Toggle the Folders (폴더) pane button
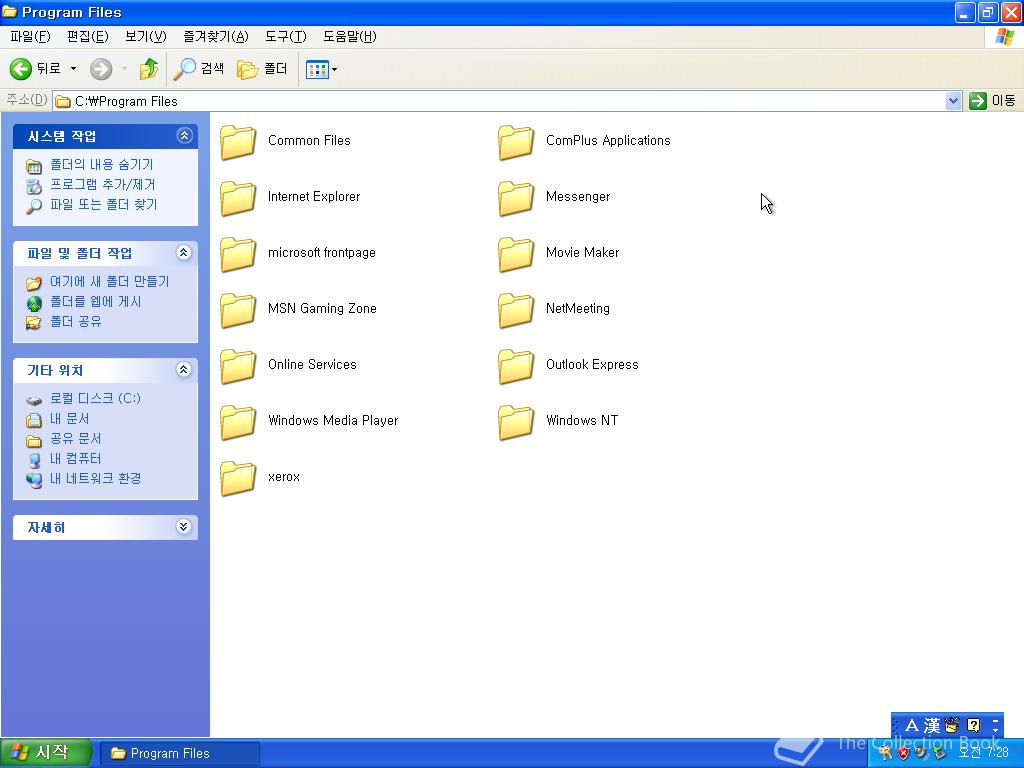The height and width of the screenshot is (768, 1024). (x=262, y=69)
